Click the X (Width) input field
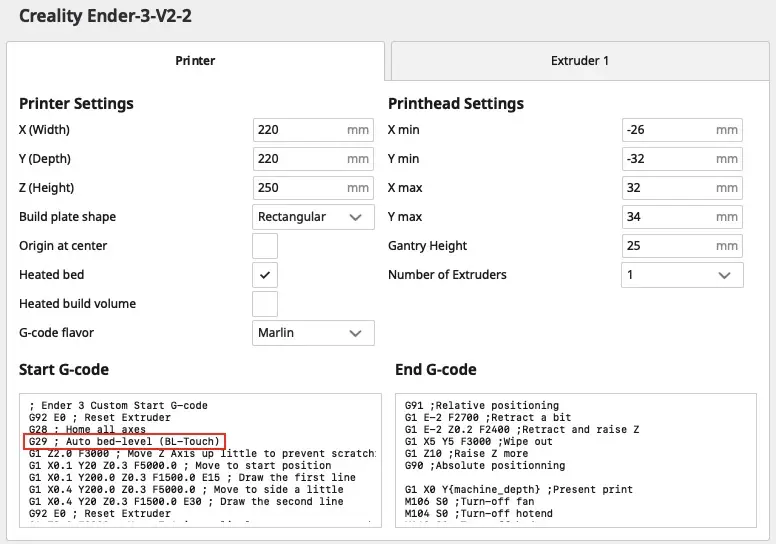Viewport: 776px width, 544px height. click(x=300, y=130)
